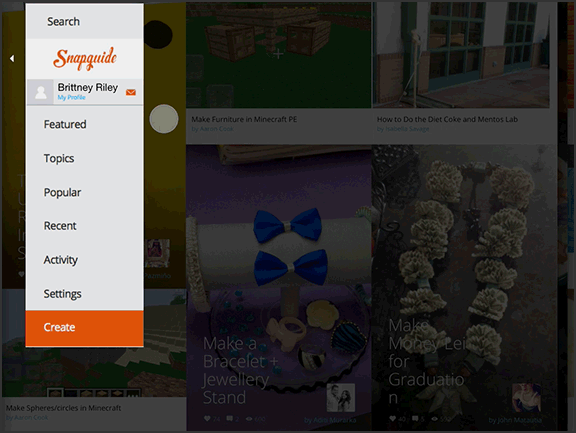The width and height of the screenshot is (576, 433).
Task: Open the Money Lei for Graduation guide
Action: 427,361
